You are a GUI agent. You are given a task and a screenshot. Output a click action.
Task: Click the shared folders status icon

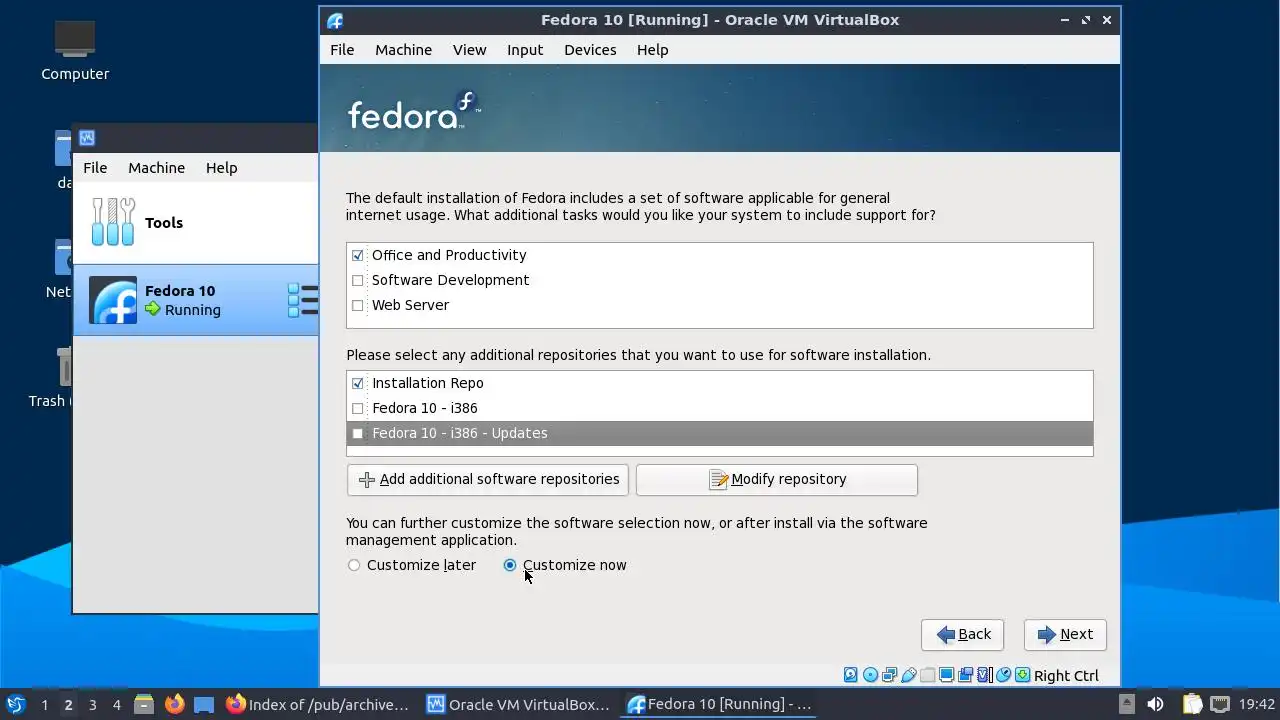coord(927,675)
